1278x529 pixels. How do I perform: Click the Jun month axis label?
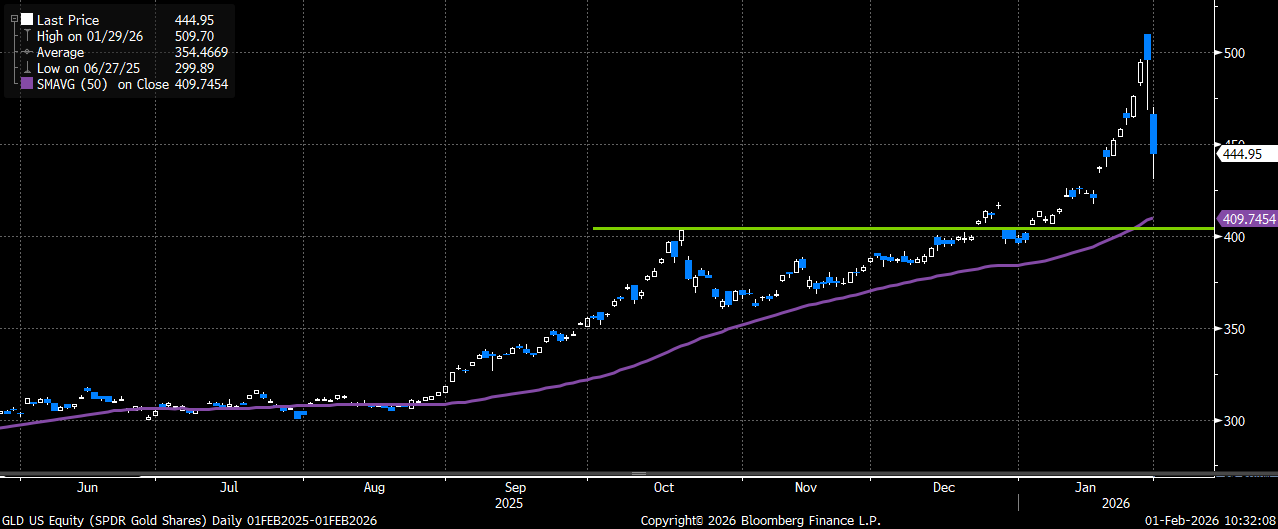pyautogui.click(x=88, y=488)
